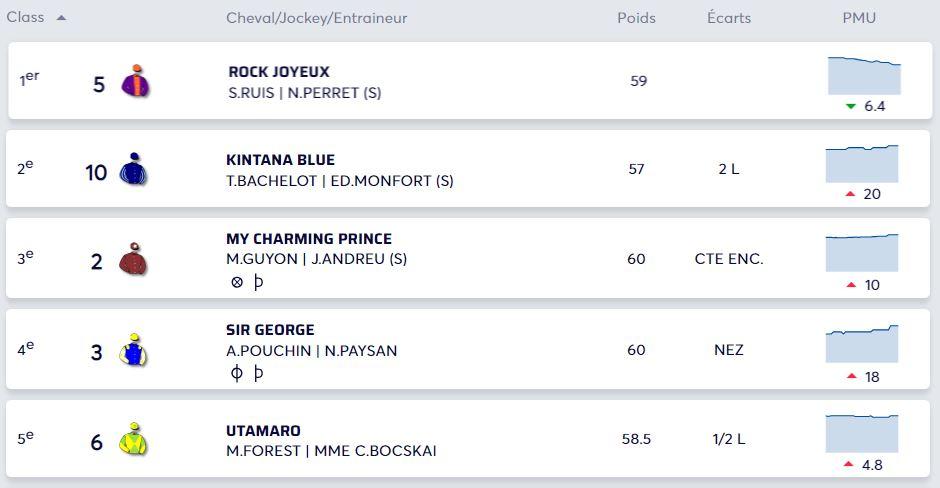Open the KINTANA BLUE horse link
This screenshot has width=940, height=488.
pos(280,160)
